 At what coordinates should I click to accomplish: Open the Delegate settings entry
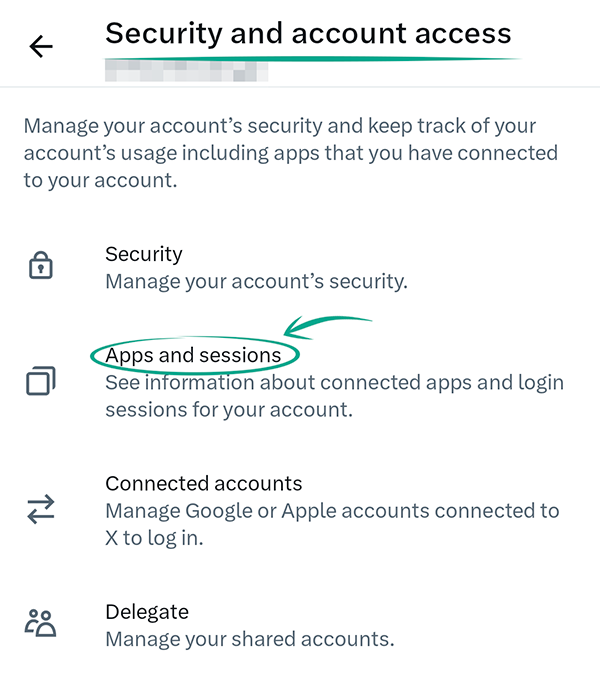(x=147, y=612)
